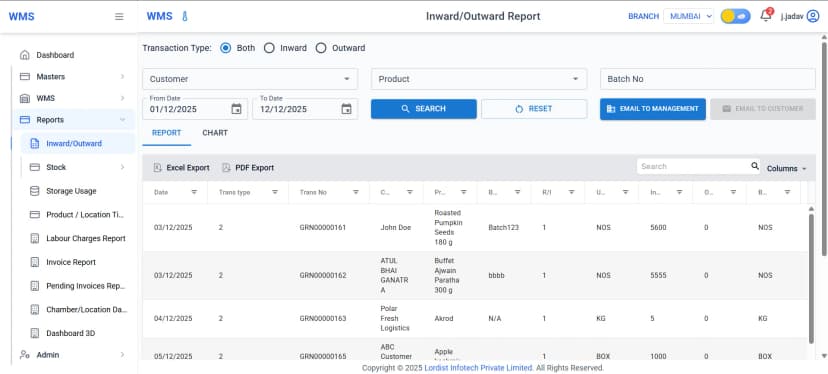828x374 pixels.
Task: Click the GRN00000163 cell
Action: click(323, 319)
